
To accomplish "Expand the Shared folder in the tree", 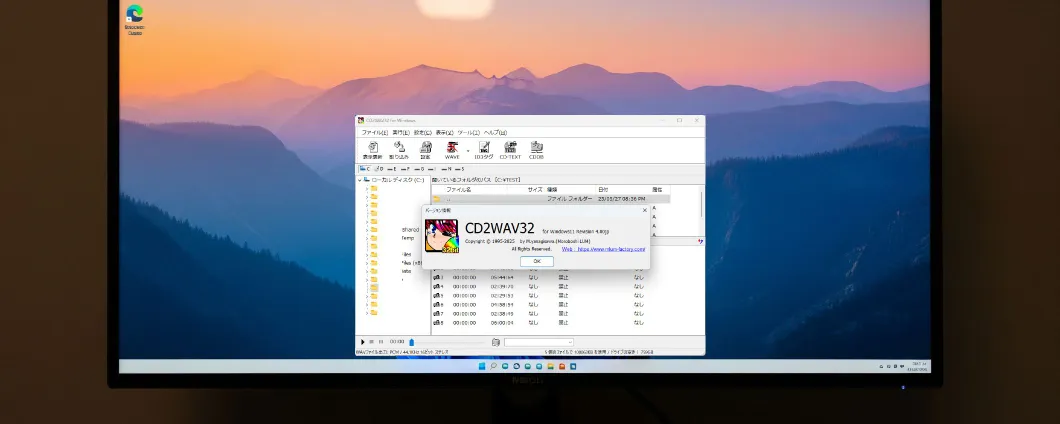I will (x=366, y=230).
